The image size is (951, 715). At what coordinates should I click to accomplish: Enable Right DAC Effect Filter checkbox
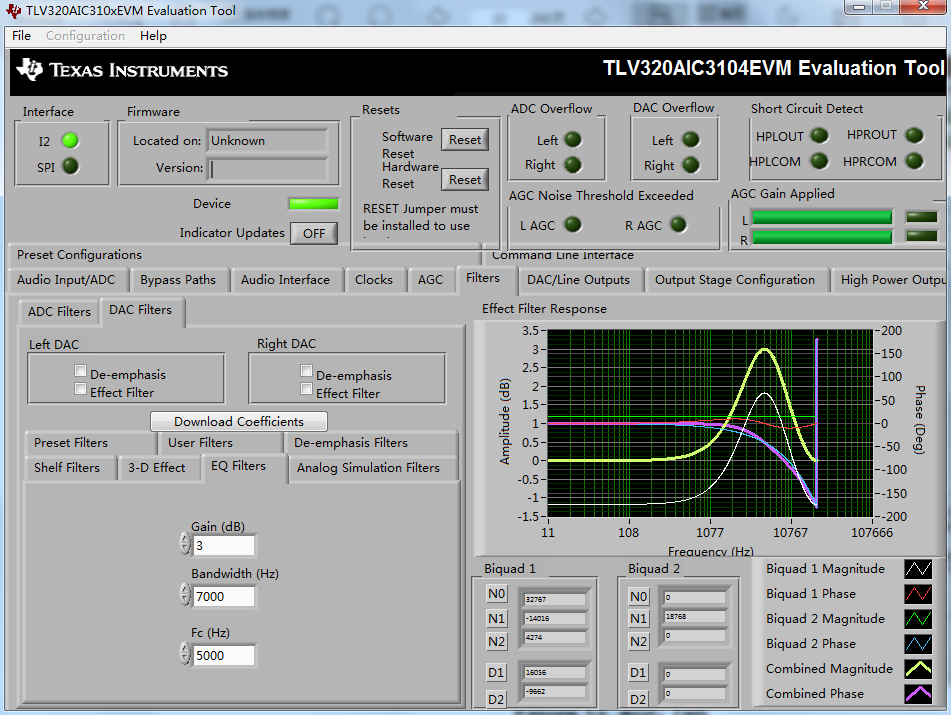pos(306,389)
